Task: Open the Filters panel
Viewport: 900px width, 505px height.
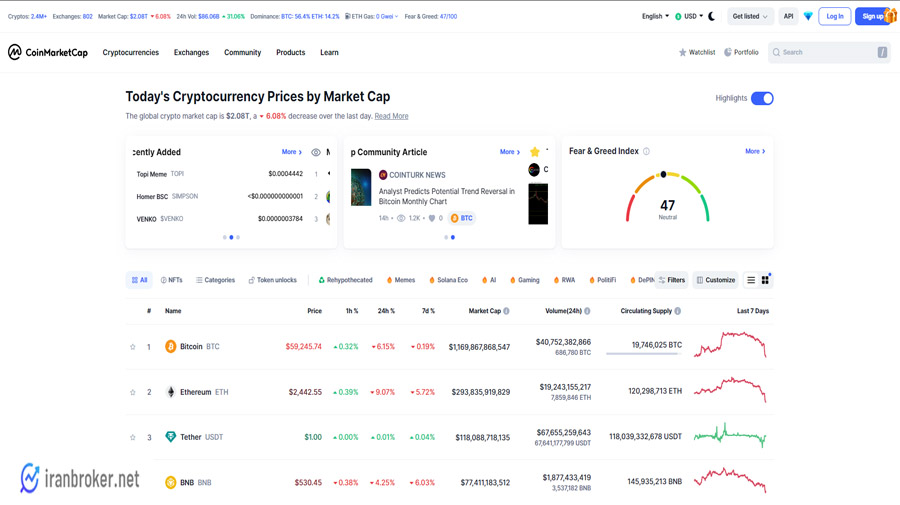Action: click(672, 280)
